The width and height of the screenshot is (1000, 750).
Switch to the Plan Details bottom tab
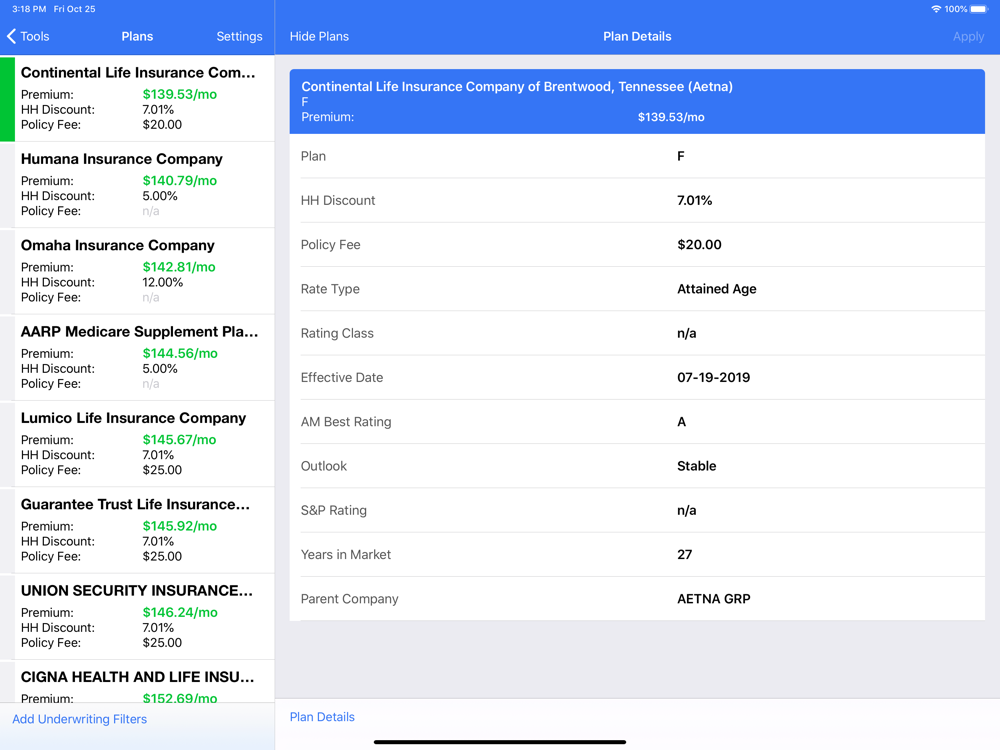pyautogui.click(x=322, y=717)
